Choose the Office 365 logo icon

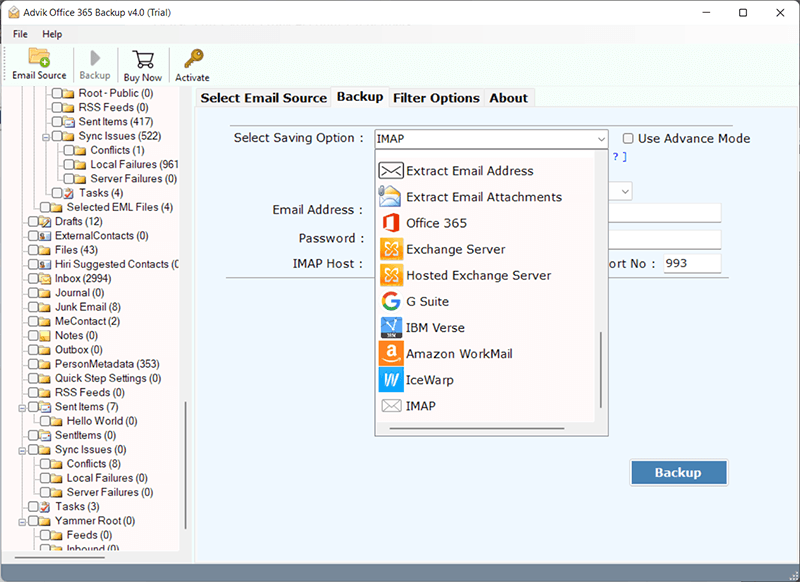coord(391,223)
